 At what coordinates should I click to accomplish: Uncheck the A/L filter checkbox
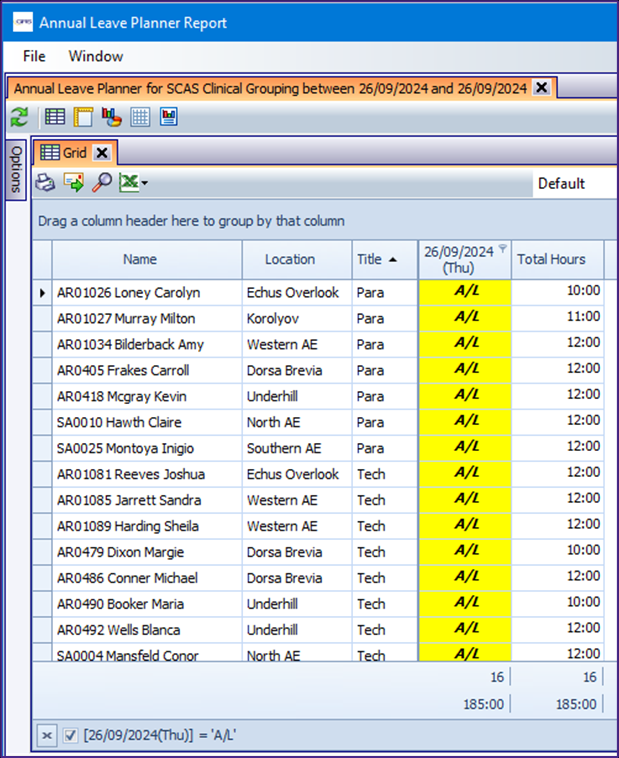(71, 736)
